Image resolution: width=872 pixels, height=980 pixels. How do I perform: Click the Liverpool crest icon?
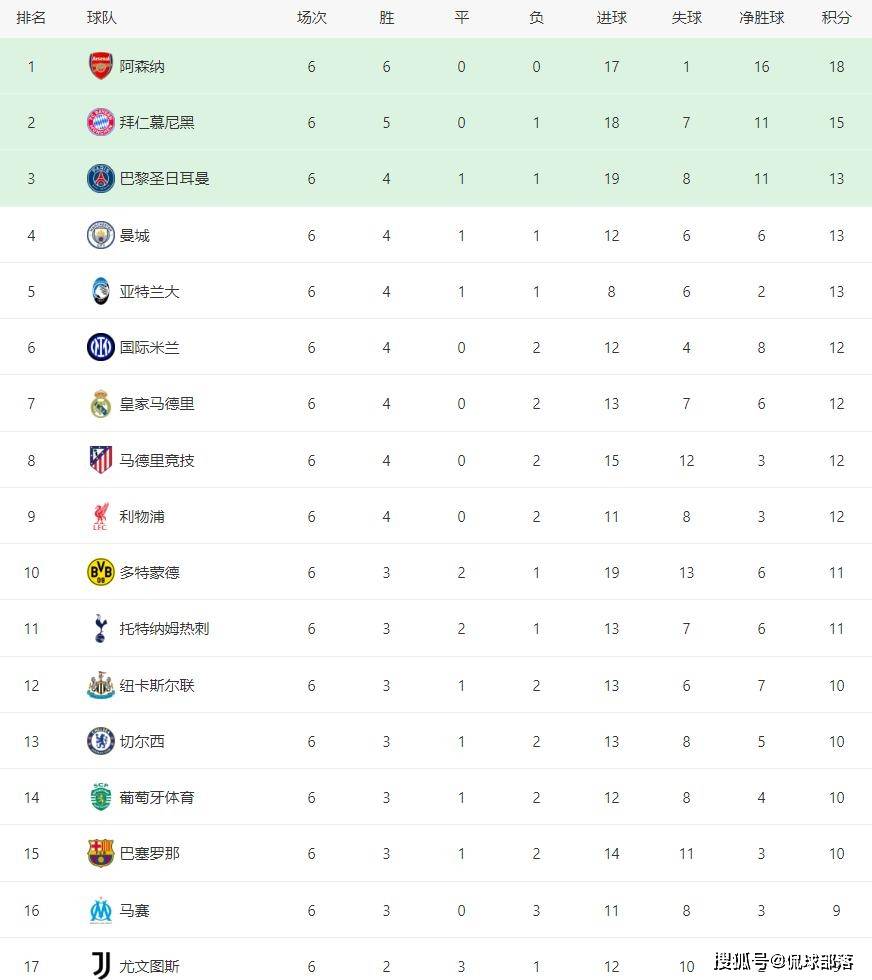[101, 517]
